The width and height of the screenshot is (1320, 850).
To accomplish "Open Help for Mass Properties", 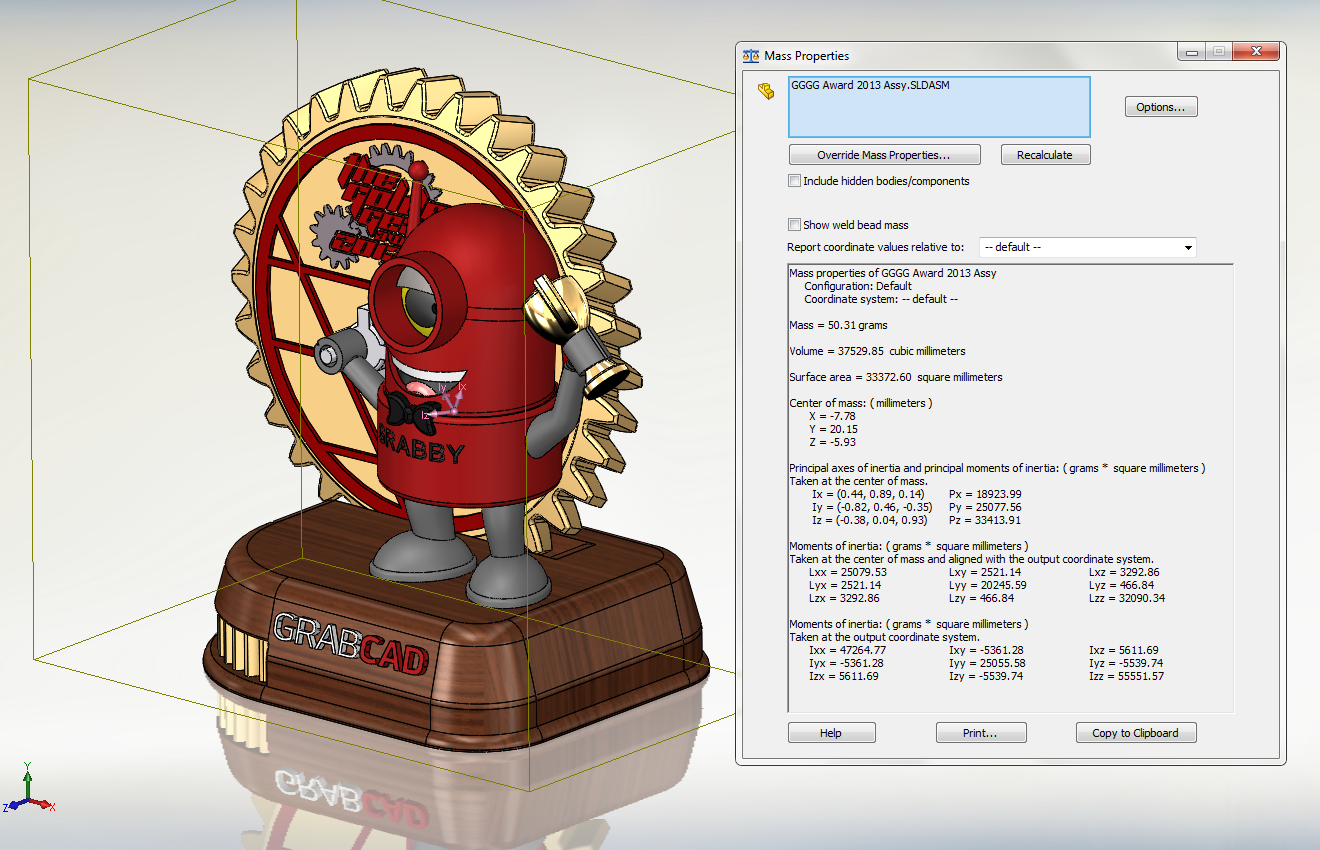I will (831, 733).
